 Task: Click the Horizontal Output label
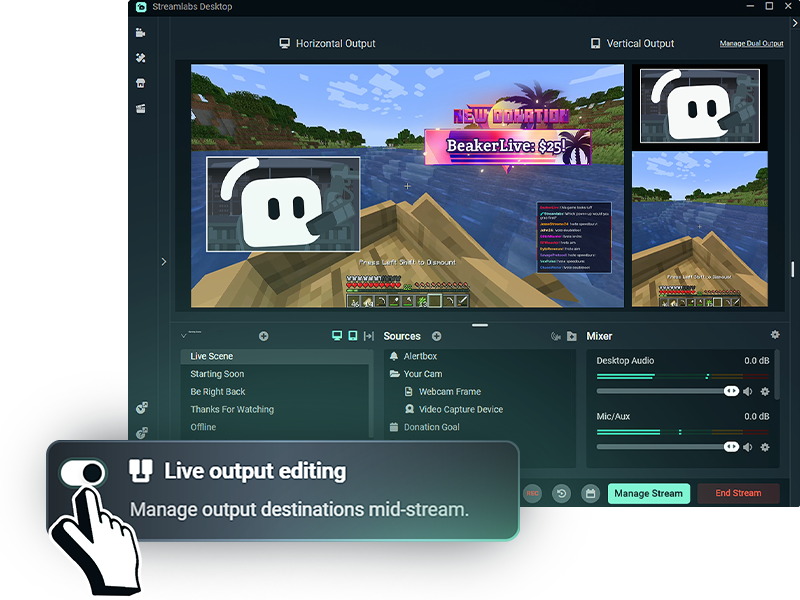(336, 43)
